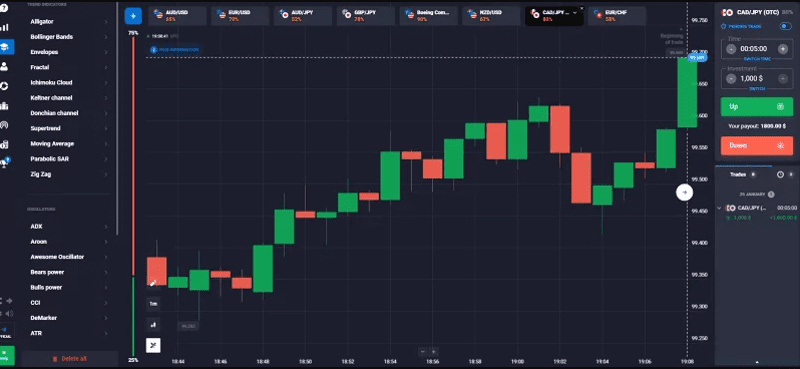Click the white arrow scroll-to-latest button
800x369 pixels.
[685, 192]
